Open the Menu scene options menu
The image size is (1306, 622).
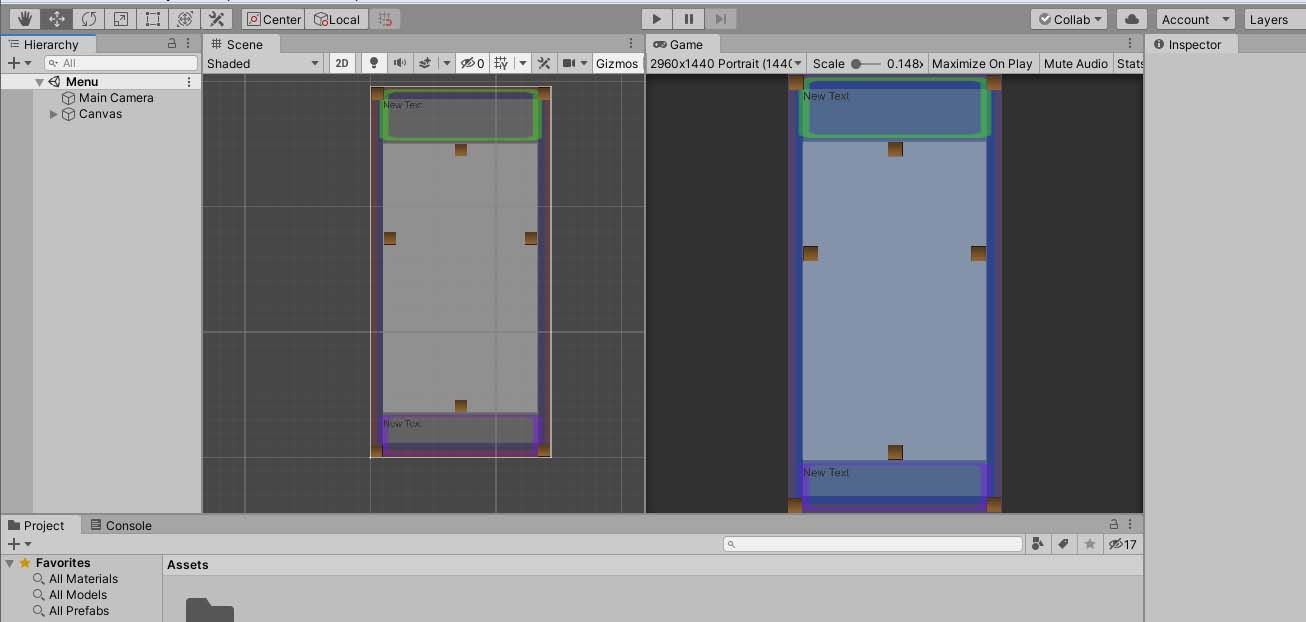click(x=189, y=82)
